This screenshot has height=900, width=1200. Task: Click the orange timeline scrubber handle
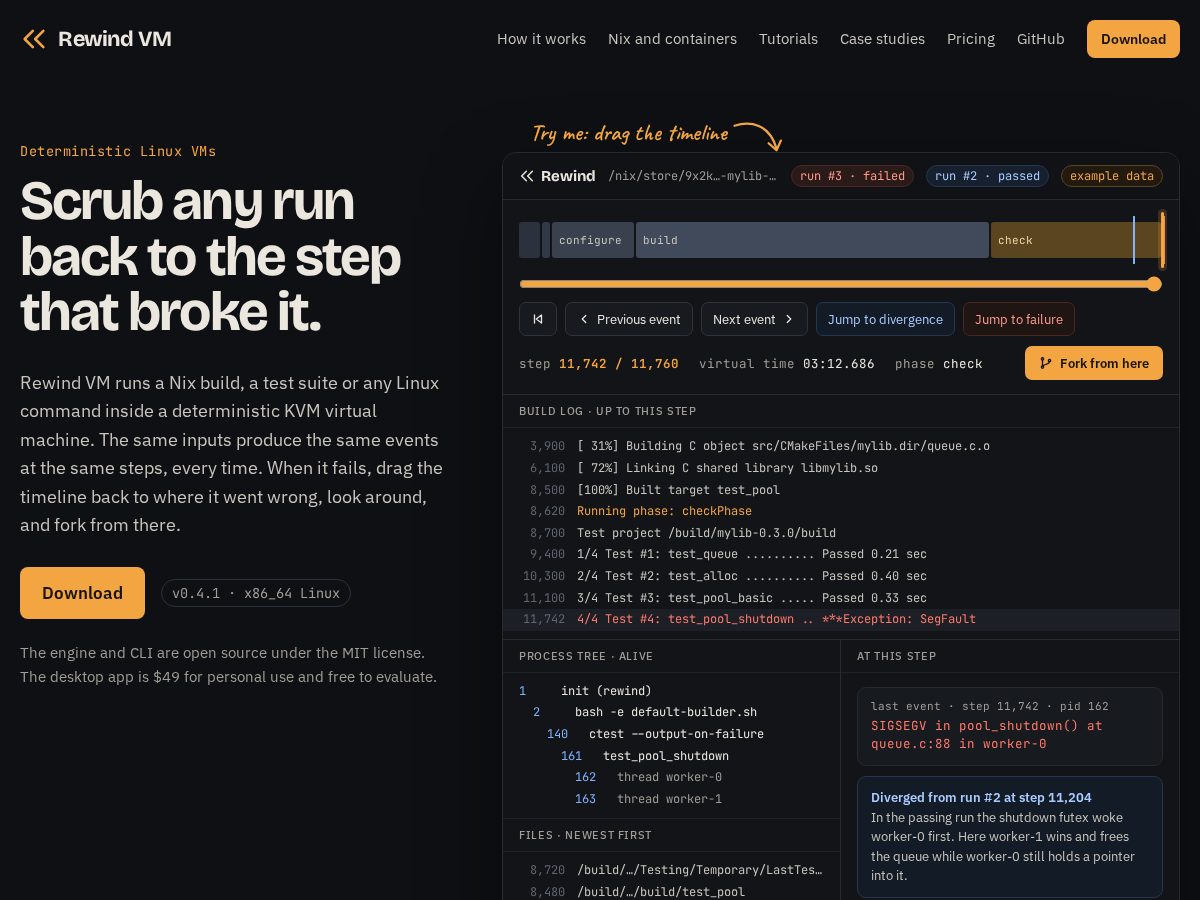coord(1154,284)
